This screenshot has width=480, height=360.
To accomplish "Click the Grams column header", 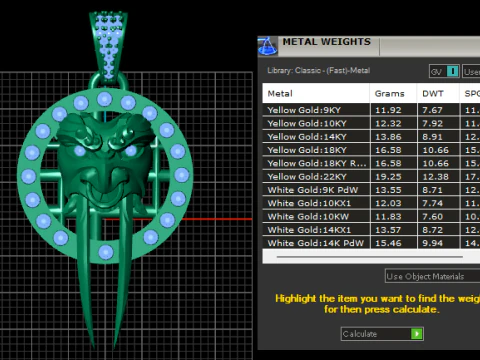I will [x=393, y=93].
